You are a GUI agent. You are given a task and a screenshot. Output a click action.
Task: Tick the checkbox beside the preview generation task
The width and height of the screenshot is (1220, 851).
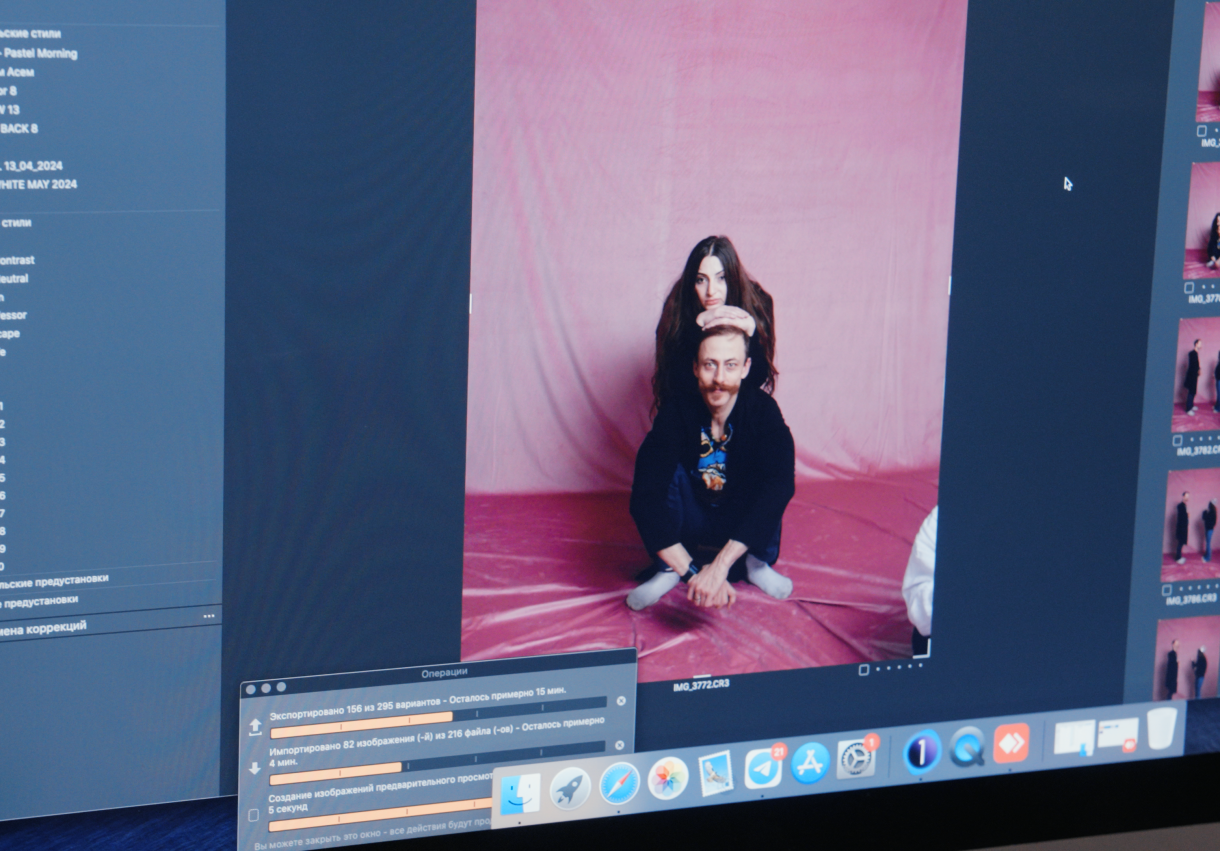click(253, 815)
